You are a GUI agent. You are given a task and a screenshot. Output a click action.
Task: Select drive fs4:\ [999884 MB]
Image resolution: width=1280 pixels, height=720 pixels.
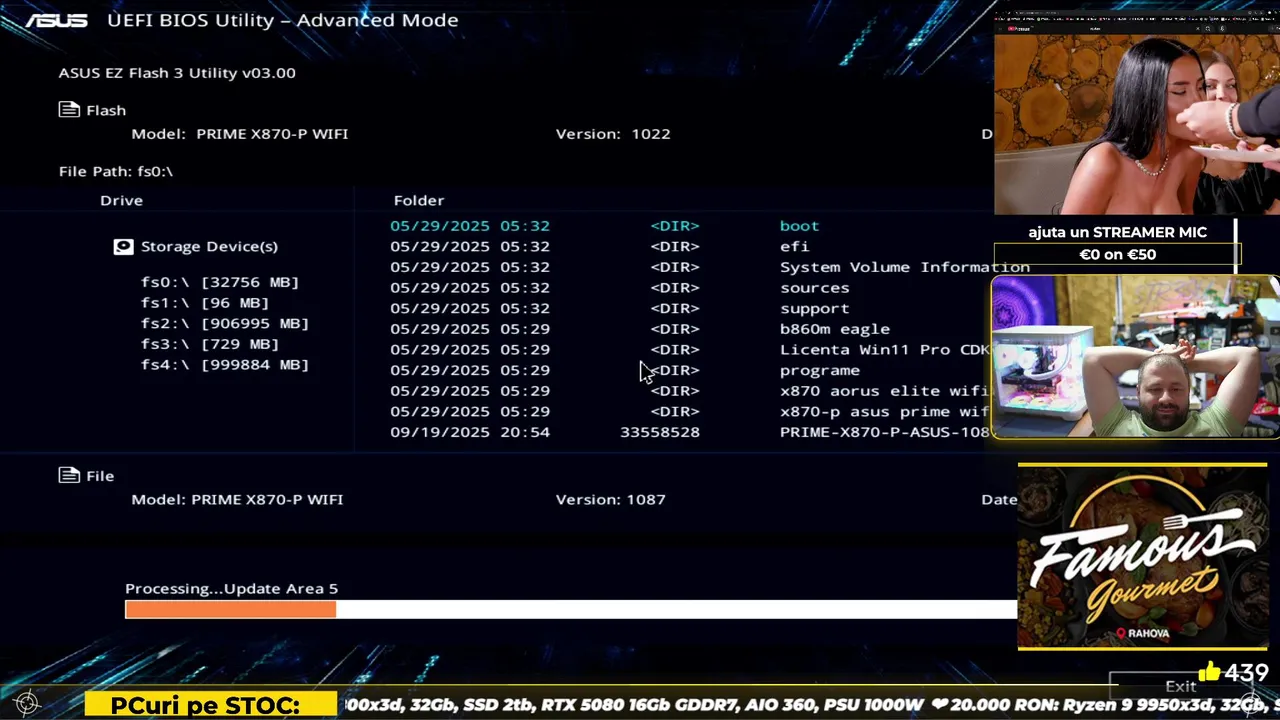click(x=225, y=364)
